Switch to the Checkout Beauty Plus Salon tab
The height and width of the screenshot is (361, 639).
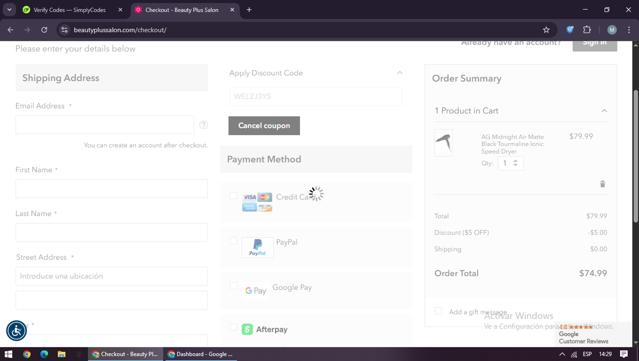[181, 10]
